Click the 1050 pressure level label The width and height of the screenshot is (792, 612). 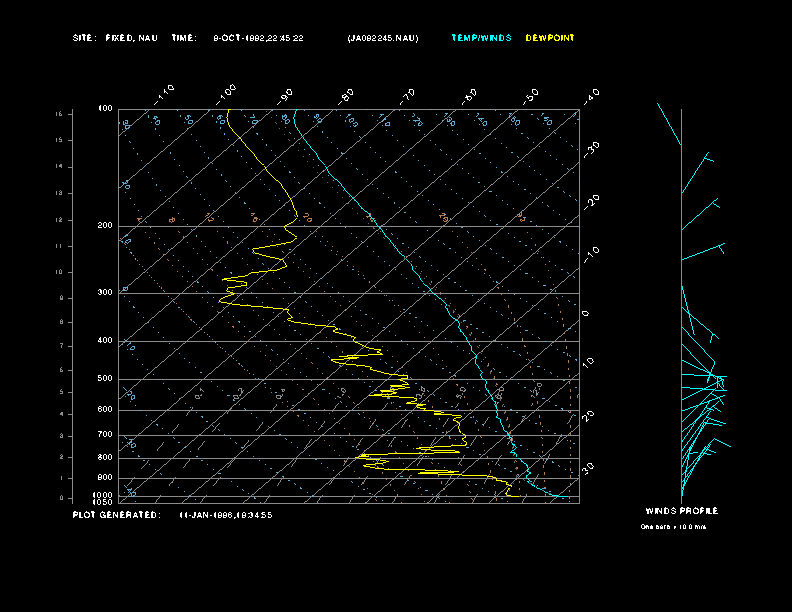[104, 502]
